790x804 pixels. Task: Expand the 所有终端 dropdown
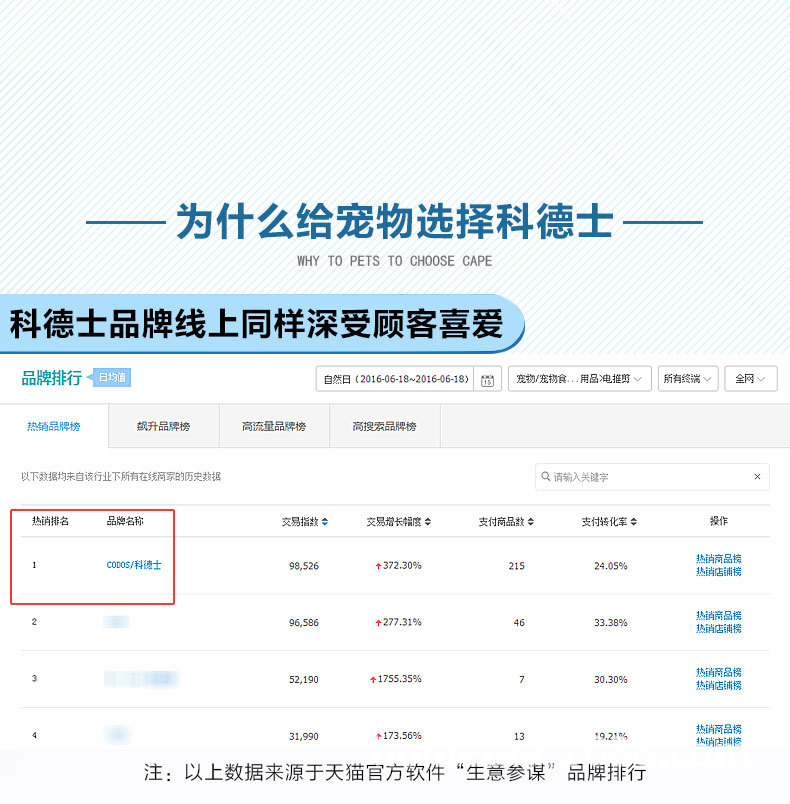click(688, 379)
